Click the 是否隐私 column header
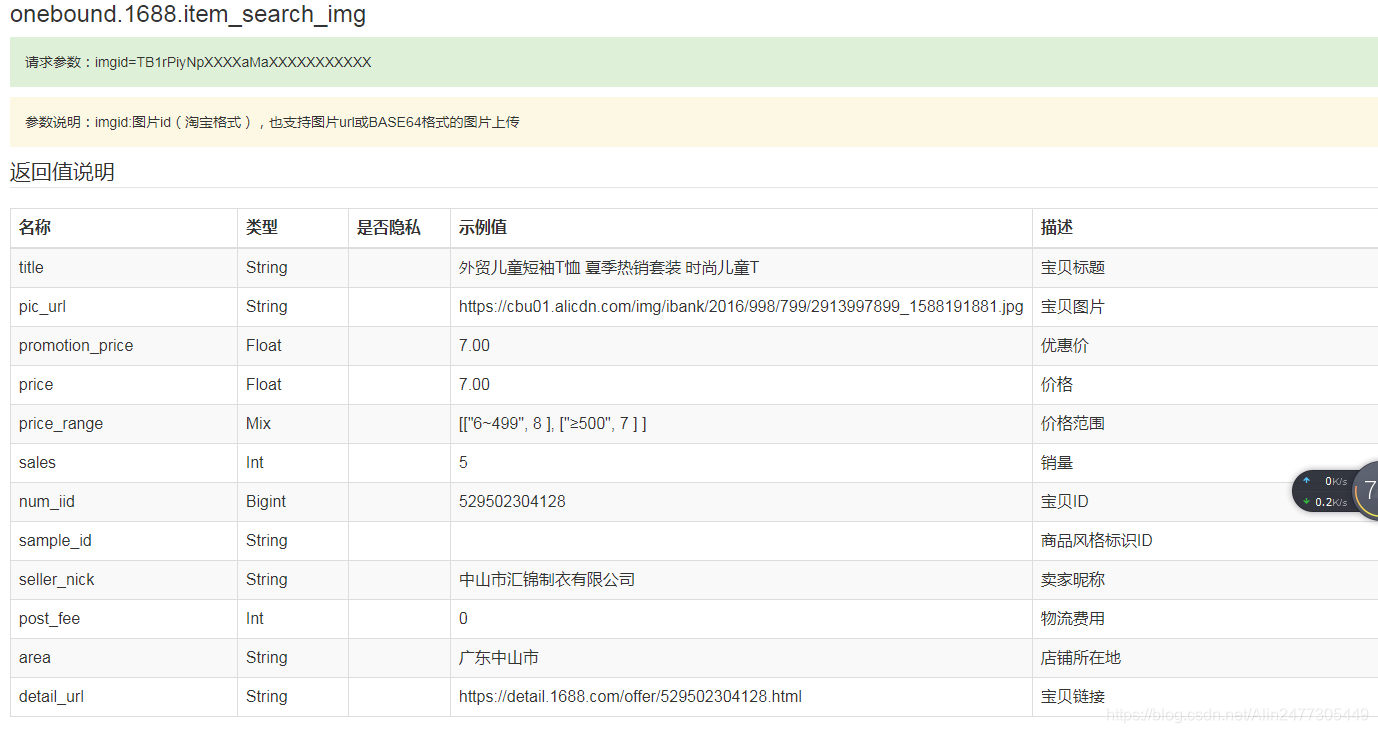Viewport: 1378px width, 733px height. (389, 228)
